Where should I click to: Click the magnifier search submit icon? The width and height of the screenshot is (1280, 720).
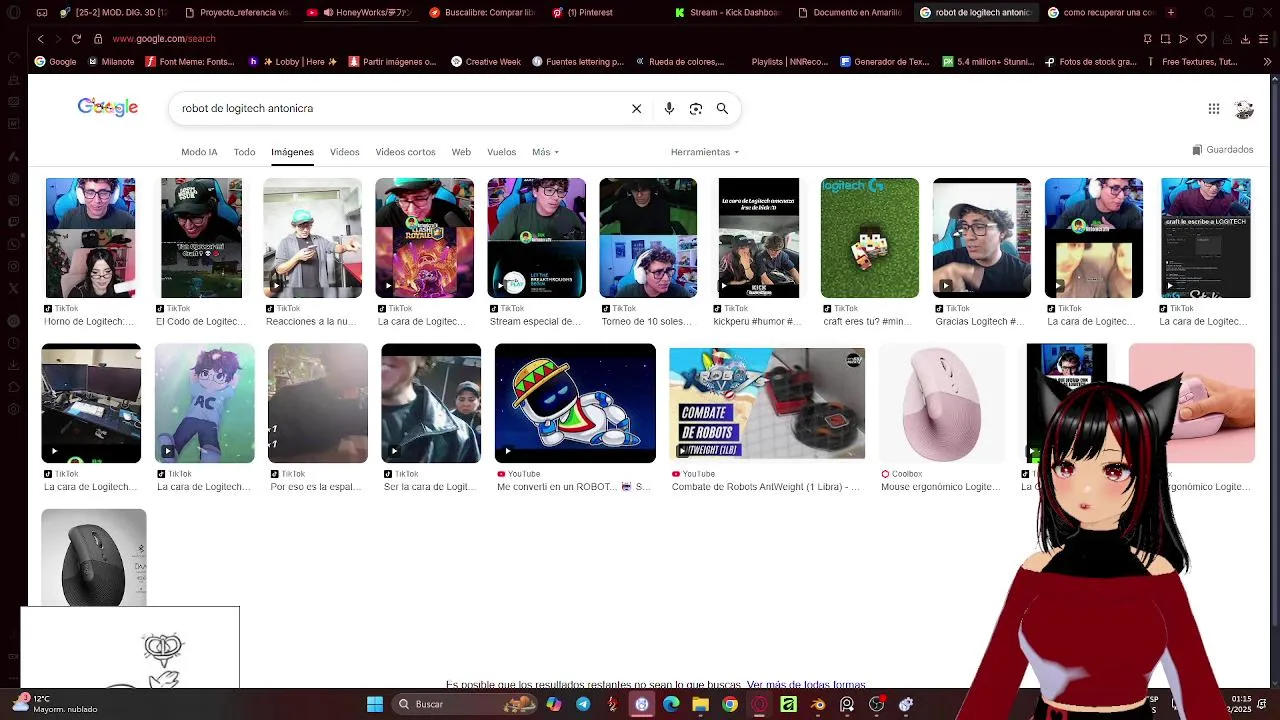click(722, 108)
